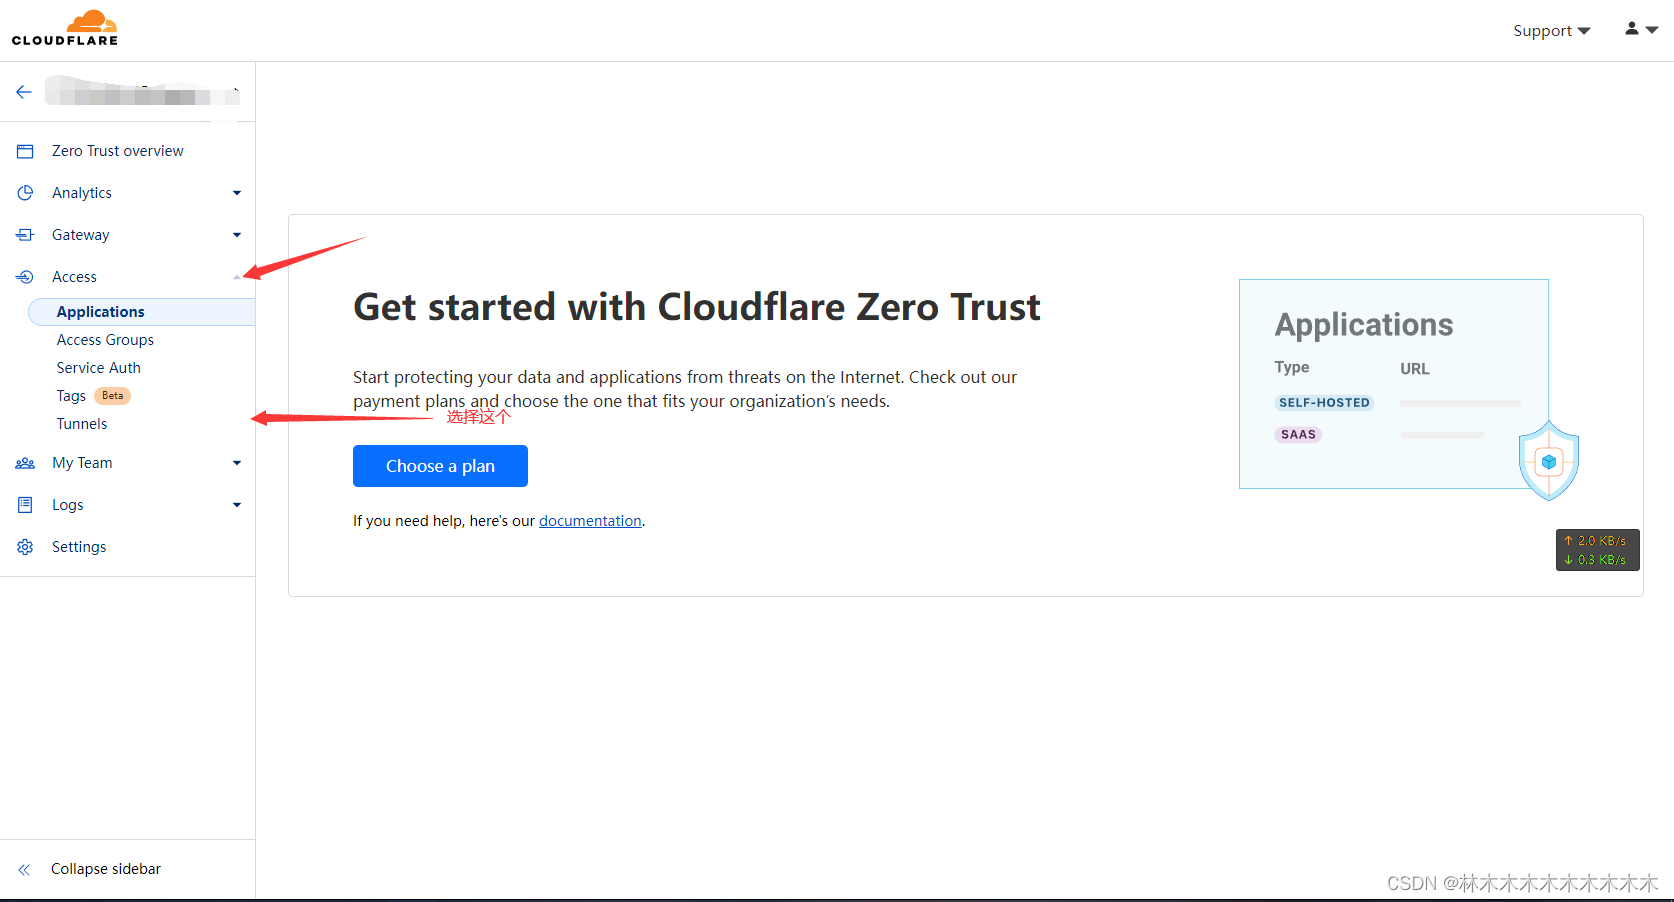Open Settings via the gear icon

[24, 546]
